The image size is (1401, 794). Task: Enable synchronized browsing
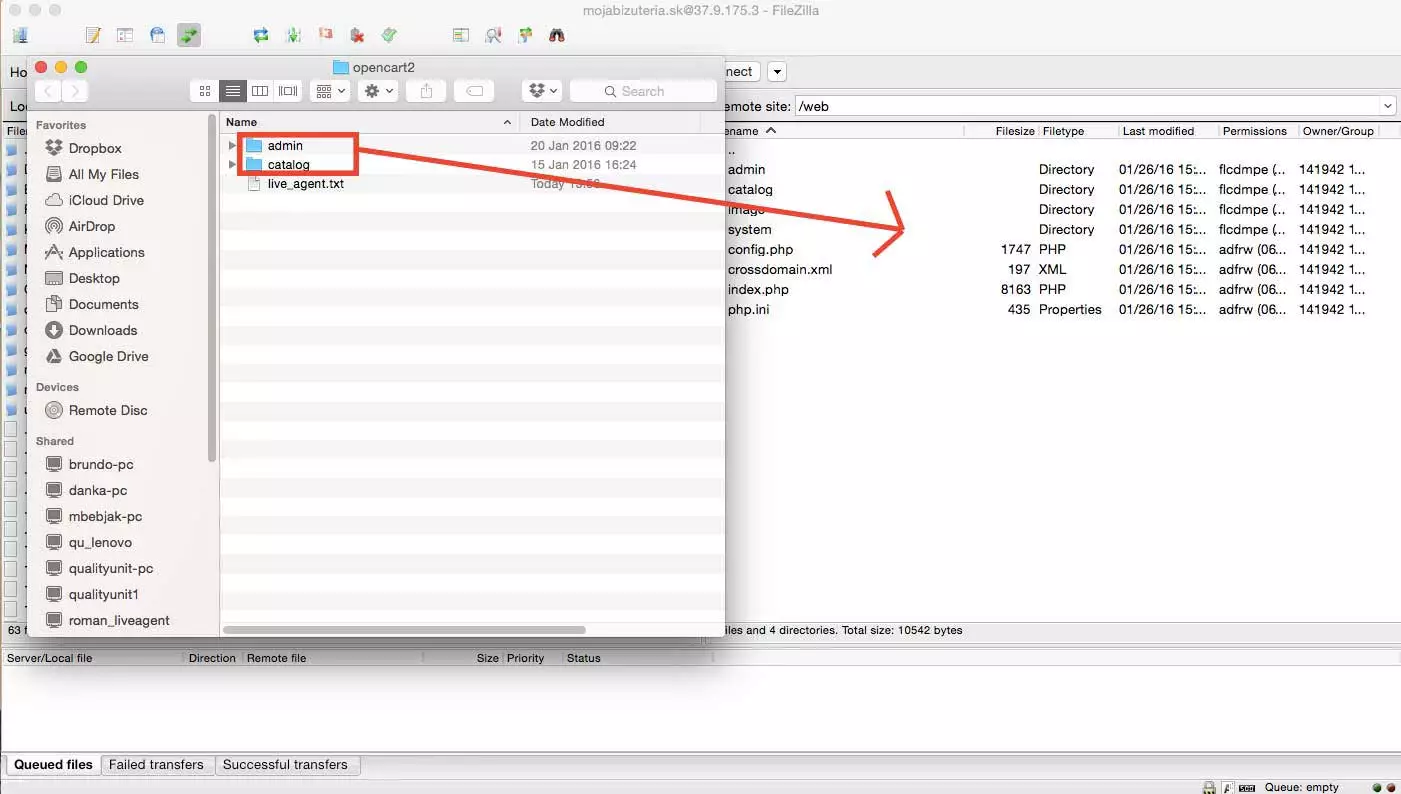click(524, 34)
